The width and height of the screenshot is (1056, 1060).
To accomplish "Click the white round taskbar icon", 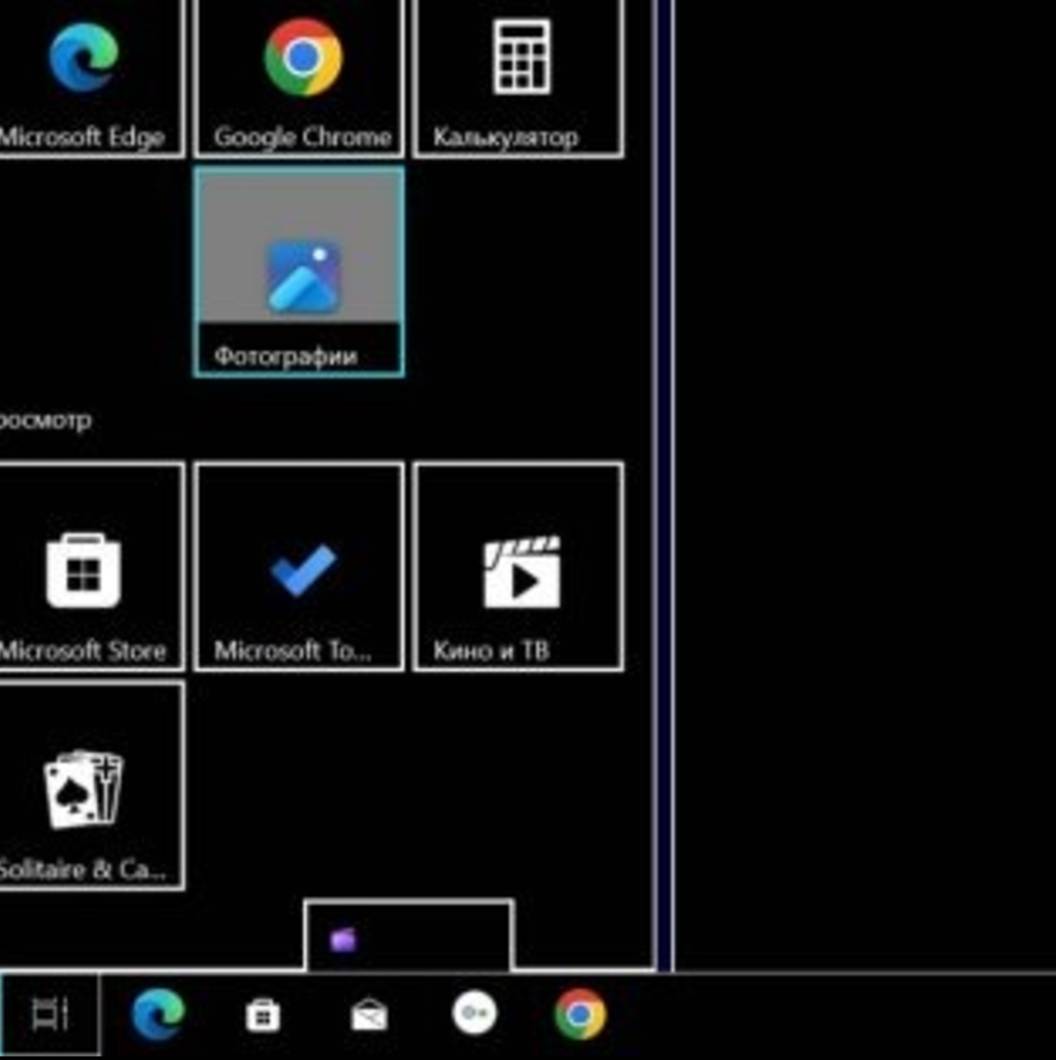I will [x=474, y=1013].
